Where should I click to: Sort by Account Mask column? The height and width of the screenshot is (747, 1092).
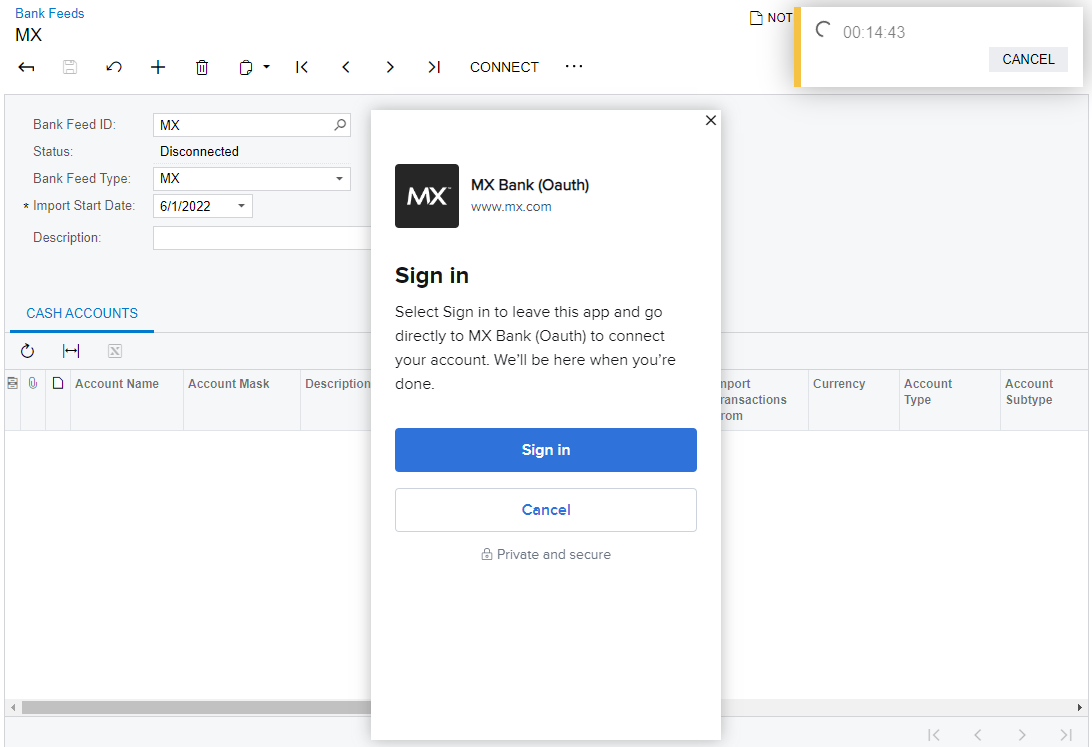(228, 384)
